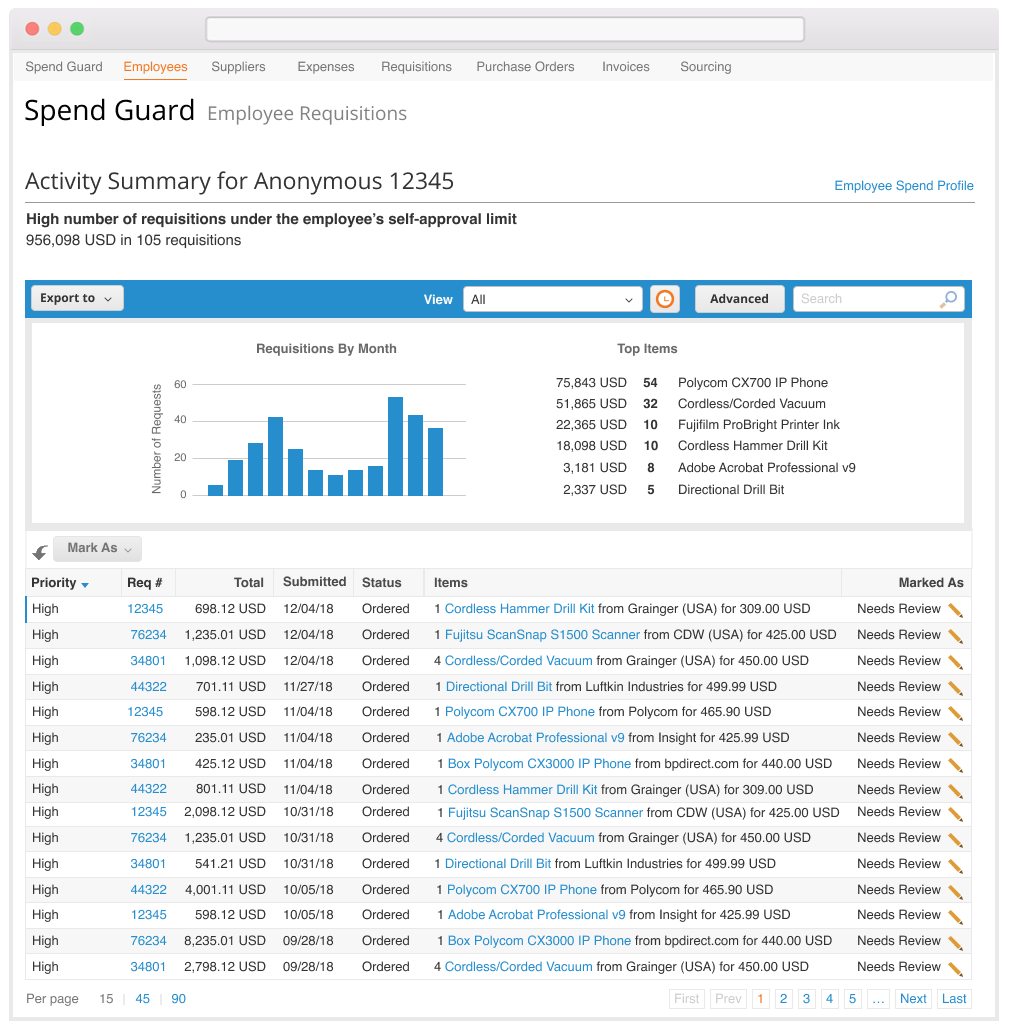Click the magnifier icon in search box

[x=948, y=299]
